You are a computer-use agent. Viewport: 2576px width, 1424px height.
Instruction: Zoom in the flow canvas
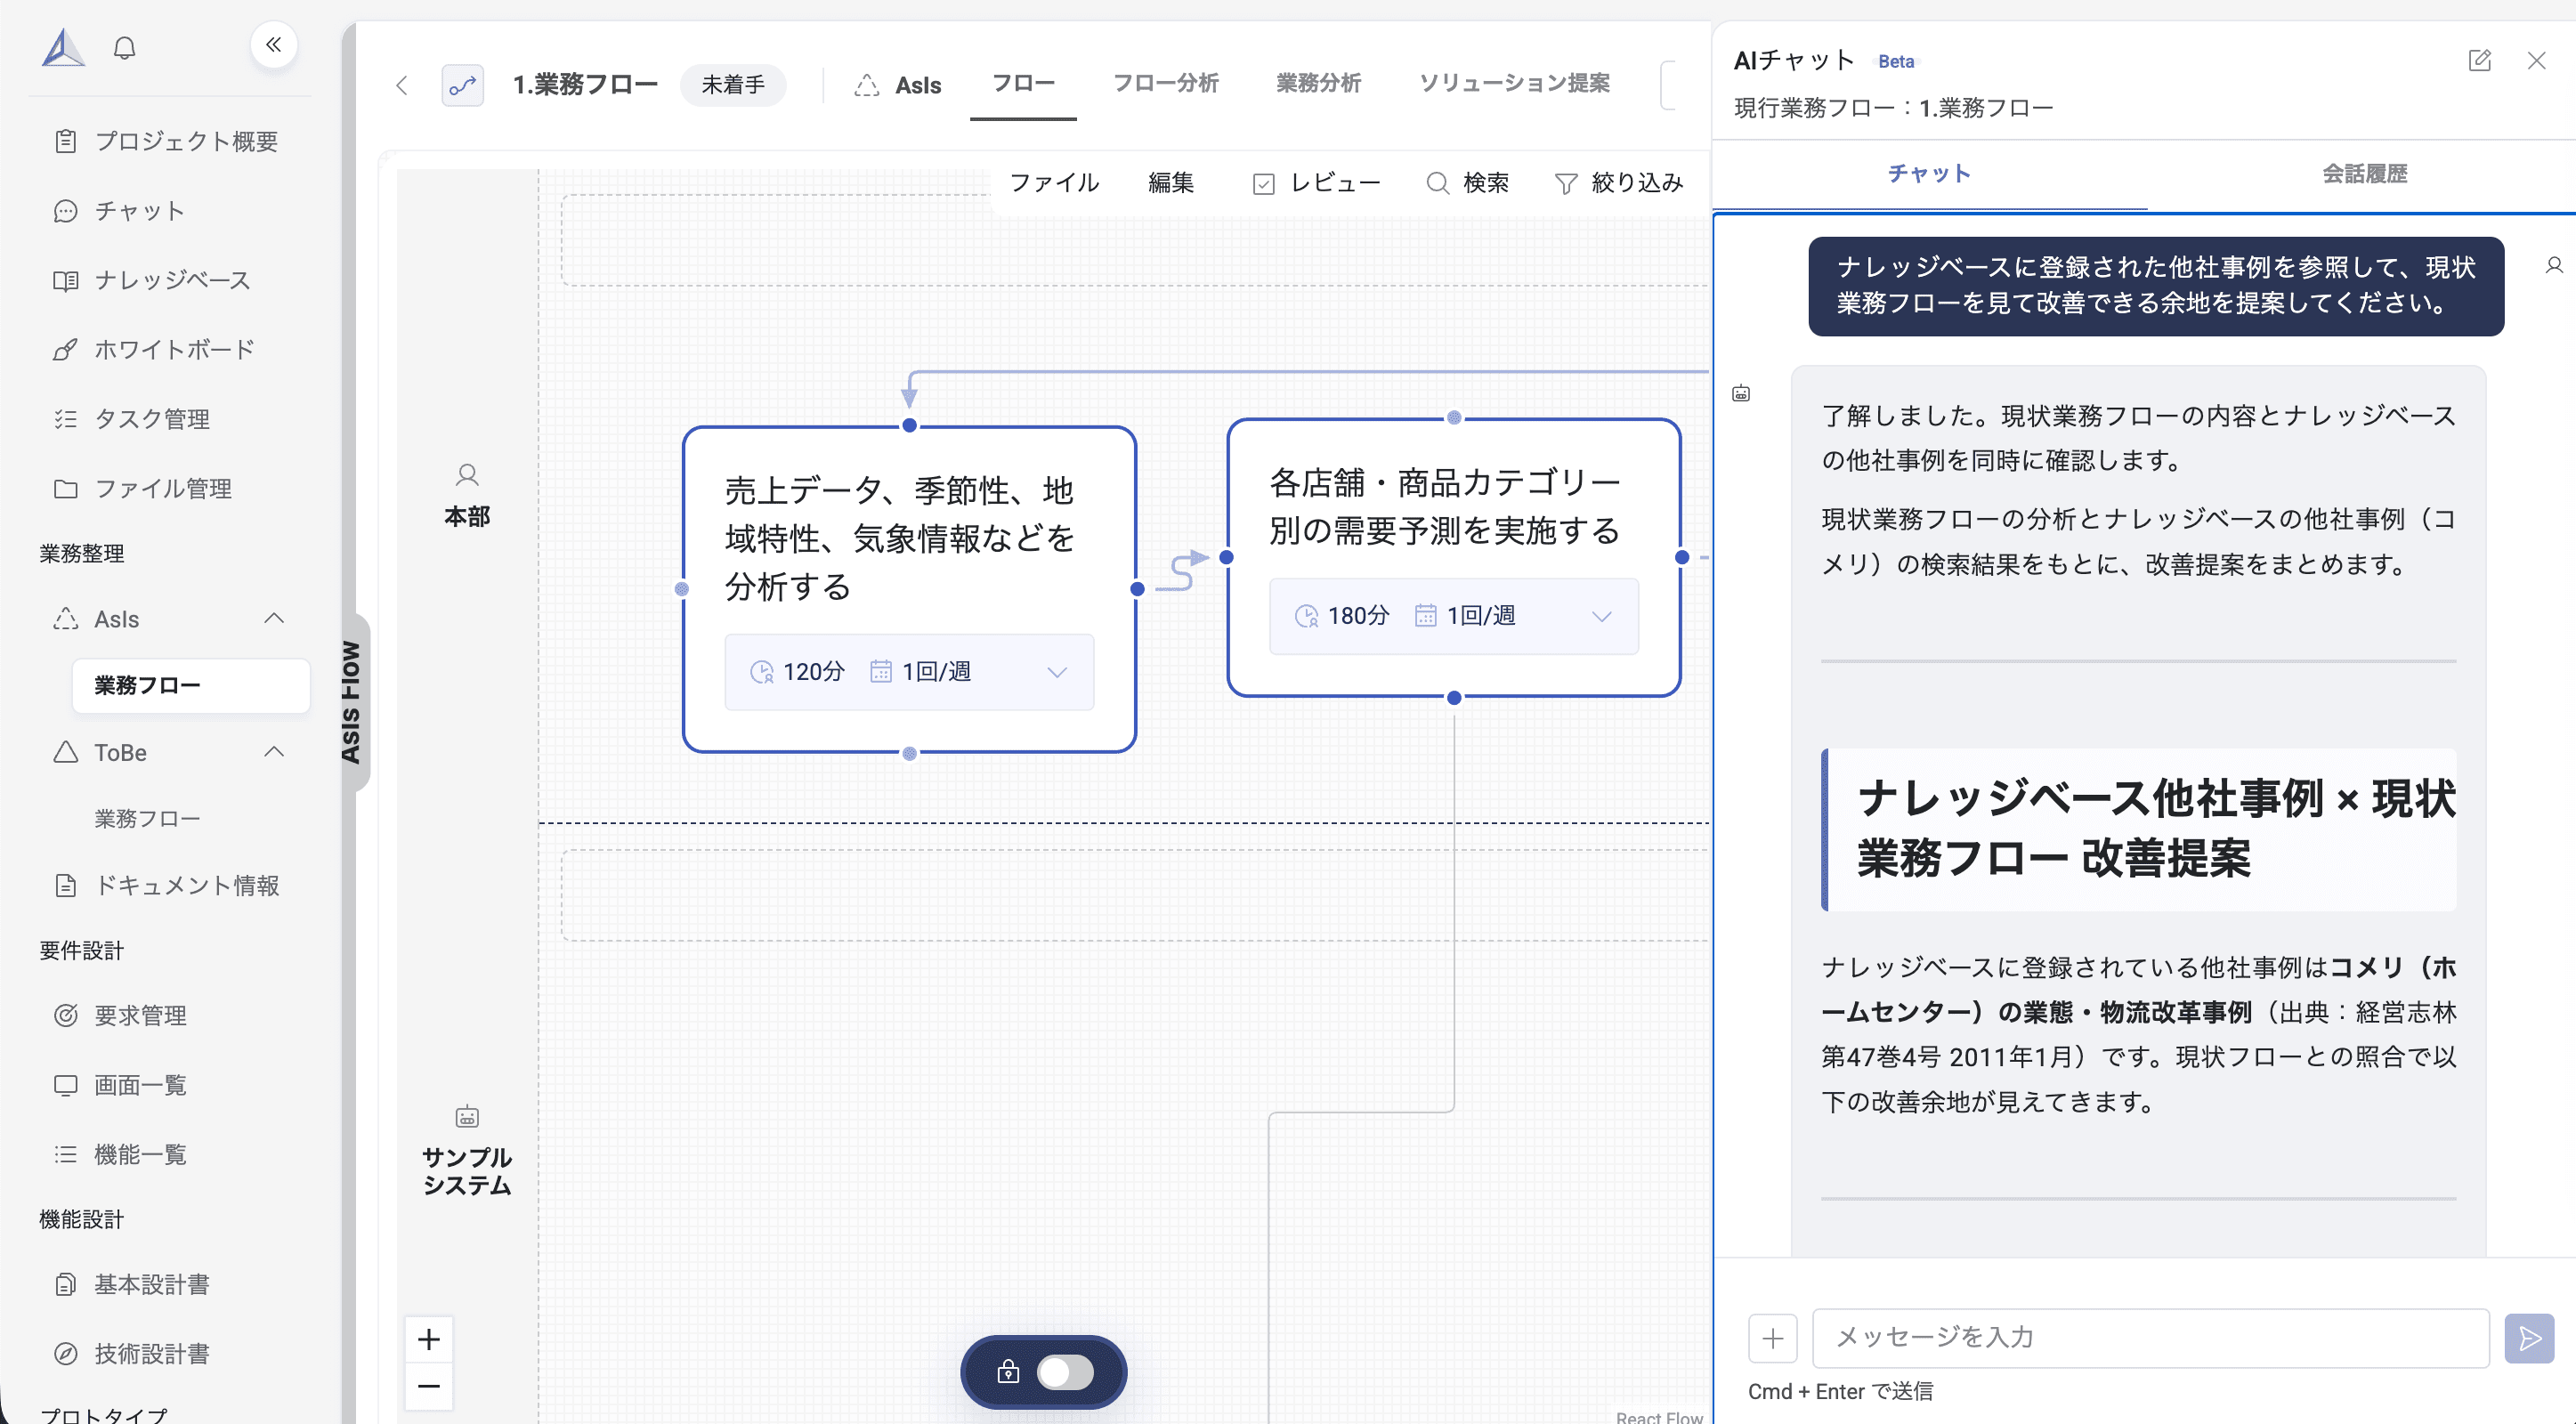click(x=429, y=1339)
